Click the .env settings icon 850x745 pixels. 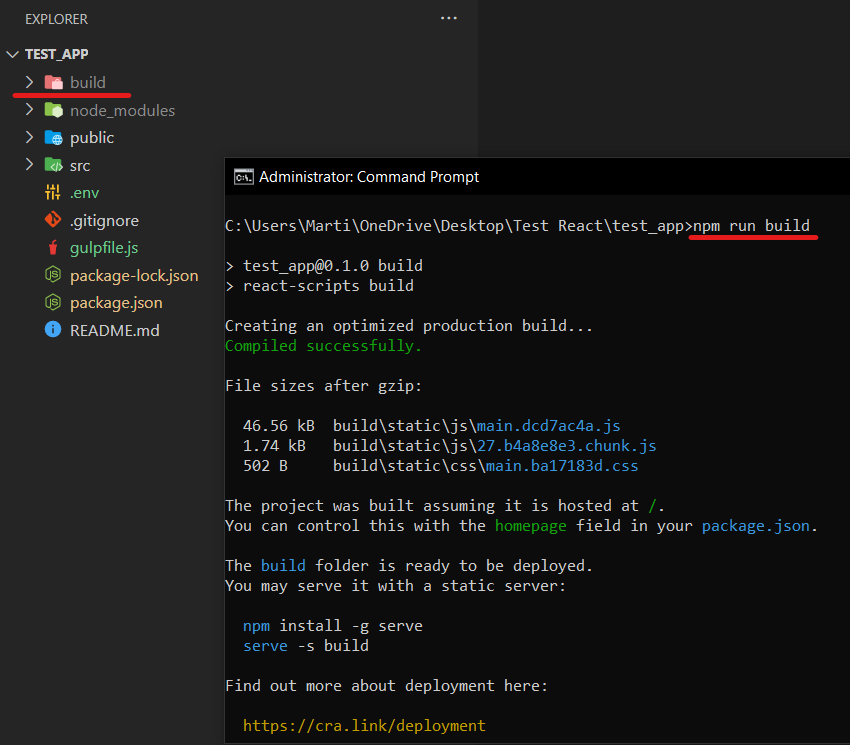(x=53, y=192)
